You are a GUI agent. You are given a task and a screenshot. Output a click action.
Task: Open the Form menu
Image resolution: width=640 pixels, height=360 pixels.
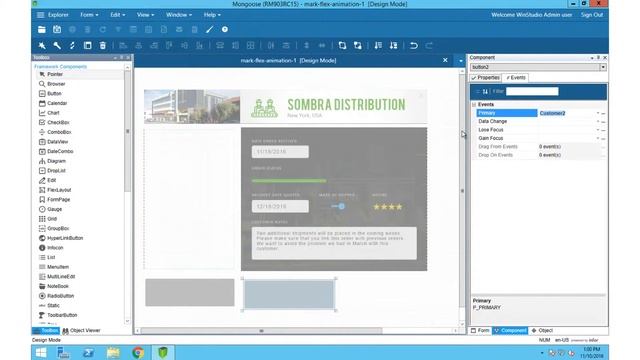pyautogui.click(x=89, y=15)
